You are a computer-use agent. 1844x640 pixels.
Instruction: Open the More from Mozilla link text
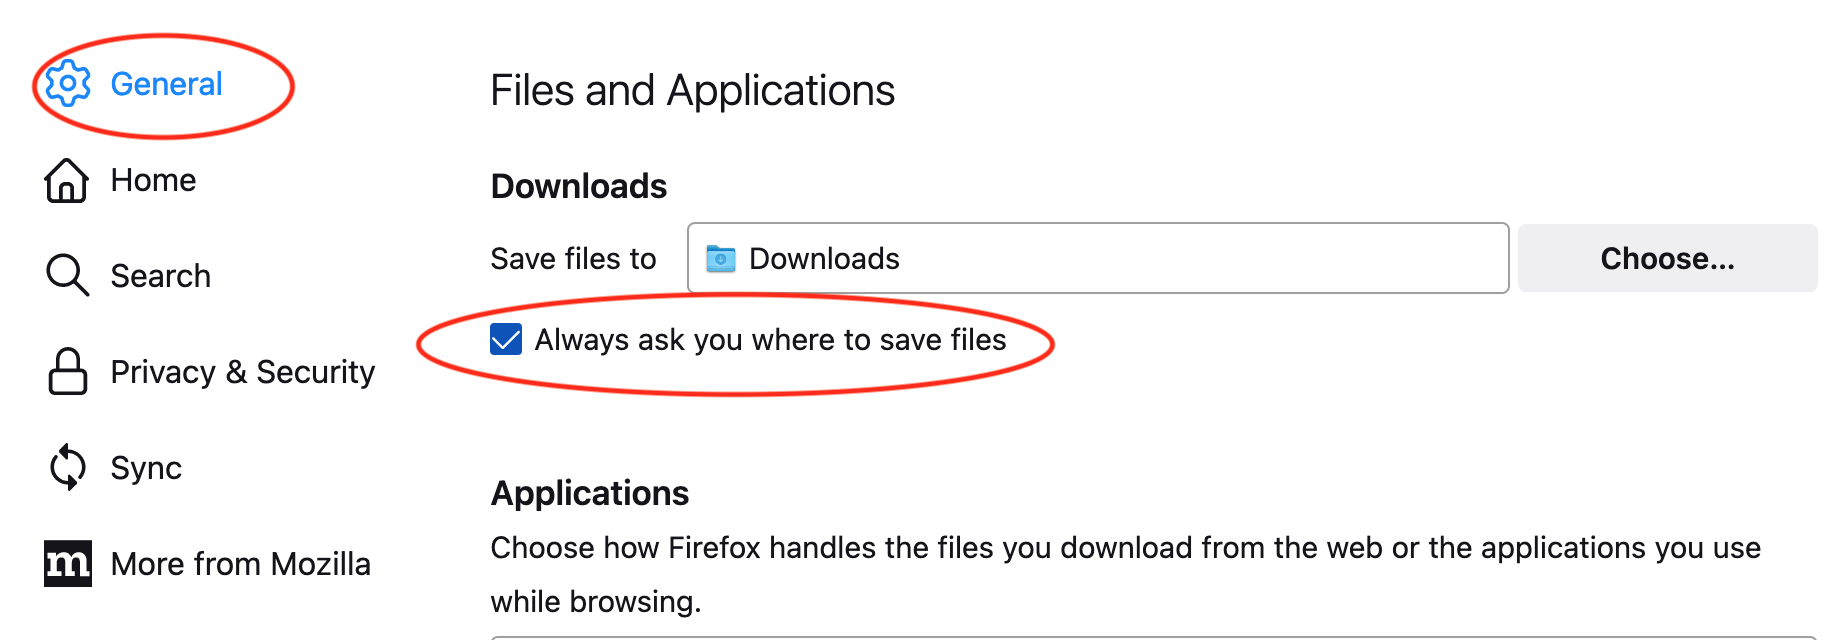240,564
